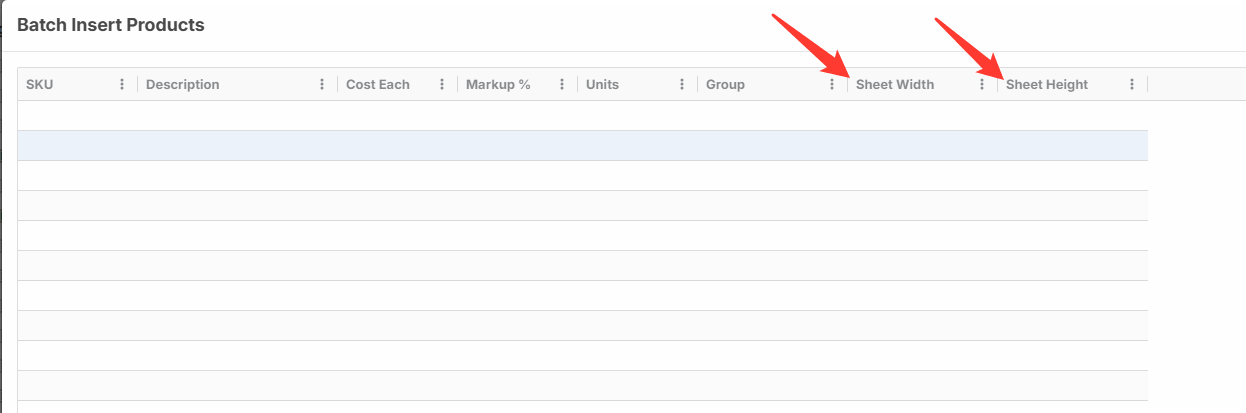Select the Units column header
Screen dimensions: 1246x413
(603, 85)
